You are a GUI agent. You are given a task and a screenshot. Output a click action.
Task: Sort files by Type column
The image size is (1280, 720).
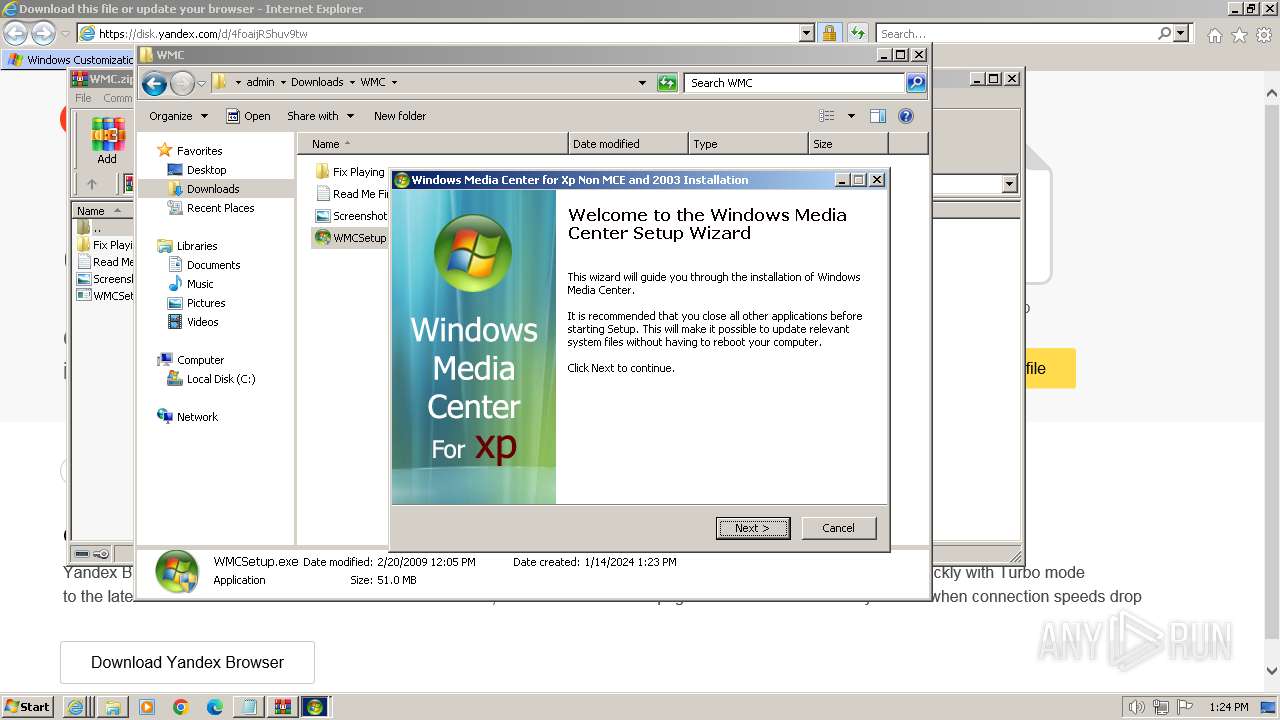tap(748, 144)
